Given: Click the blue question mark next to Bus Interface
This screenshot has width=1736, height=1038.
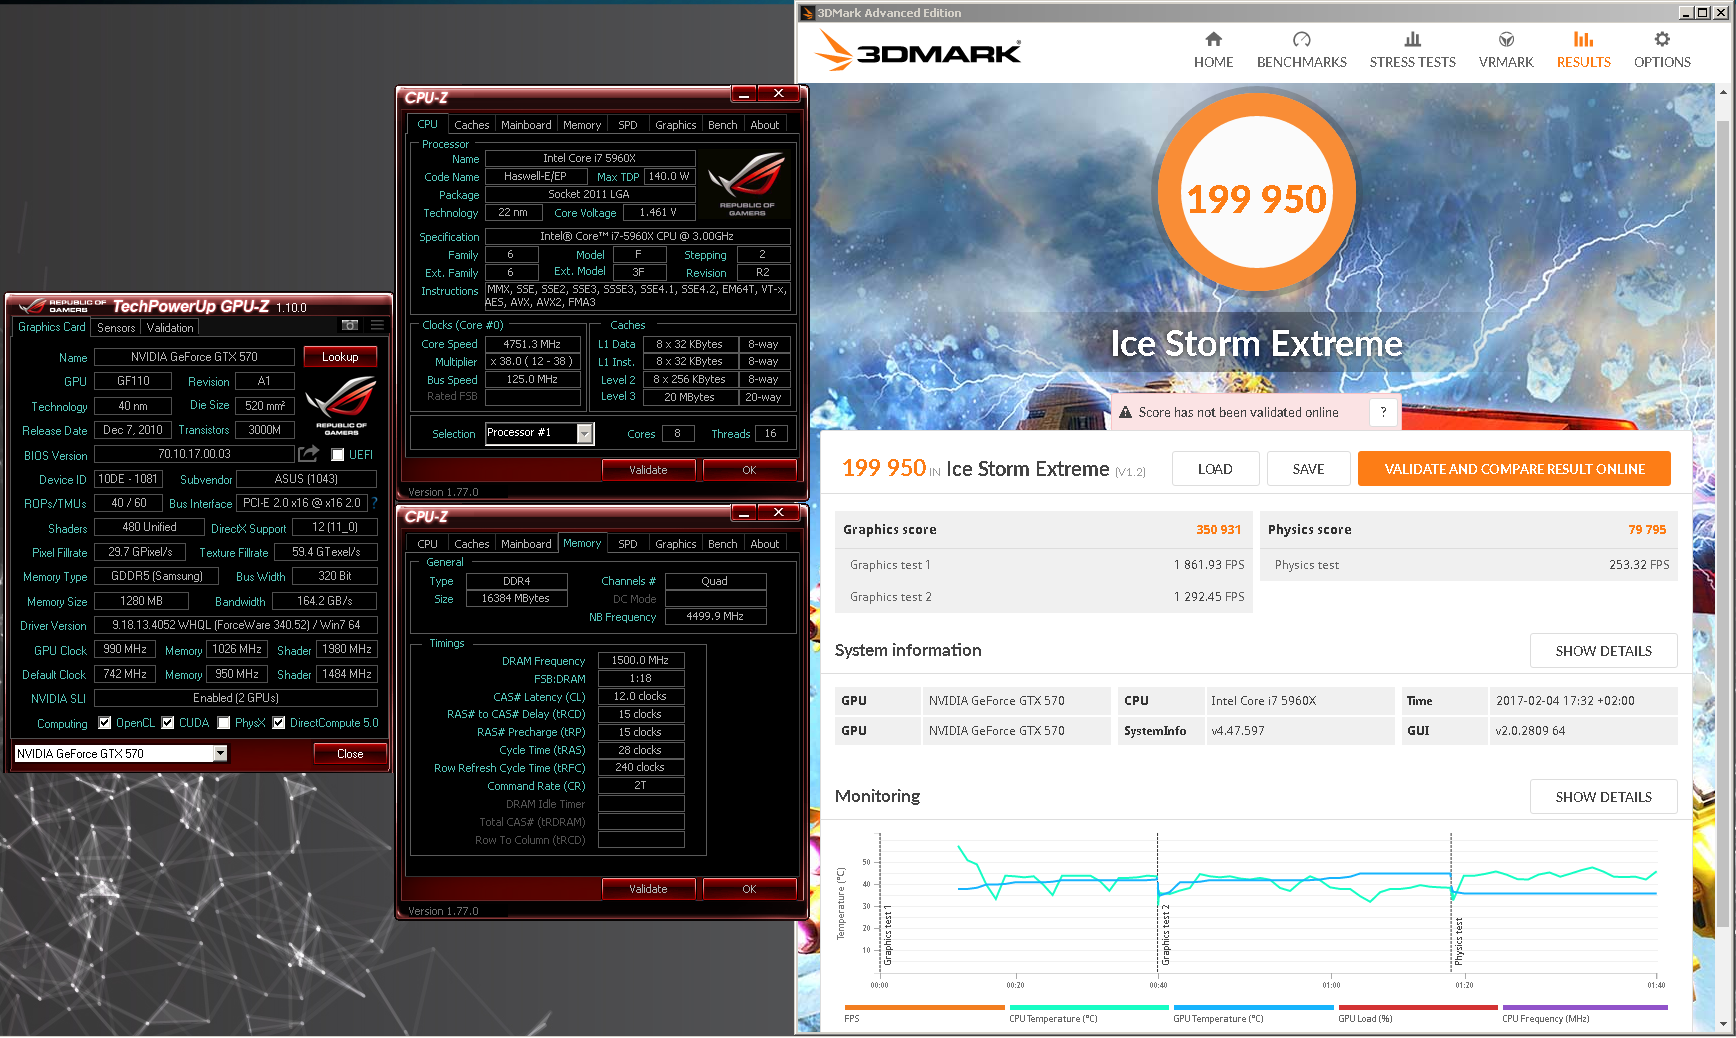Looking at the screenshot, I should pyautogui.click(x=375, y=503).
